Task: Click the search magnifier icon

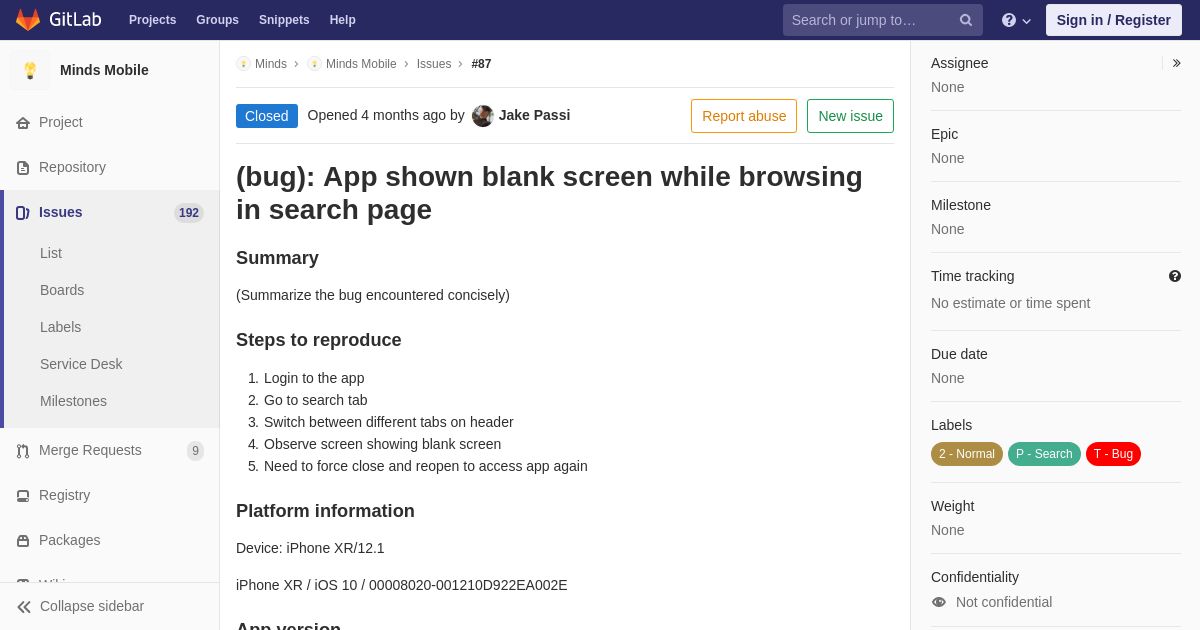Action: click(x=966, y=20)
